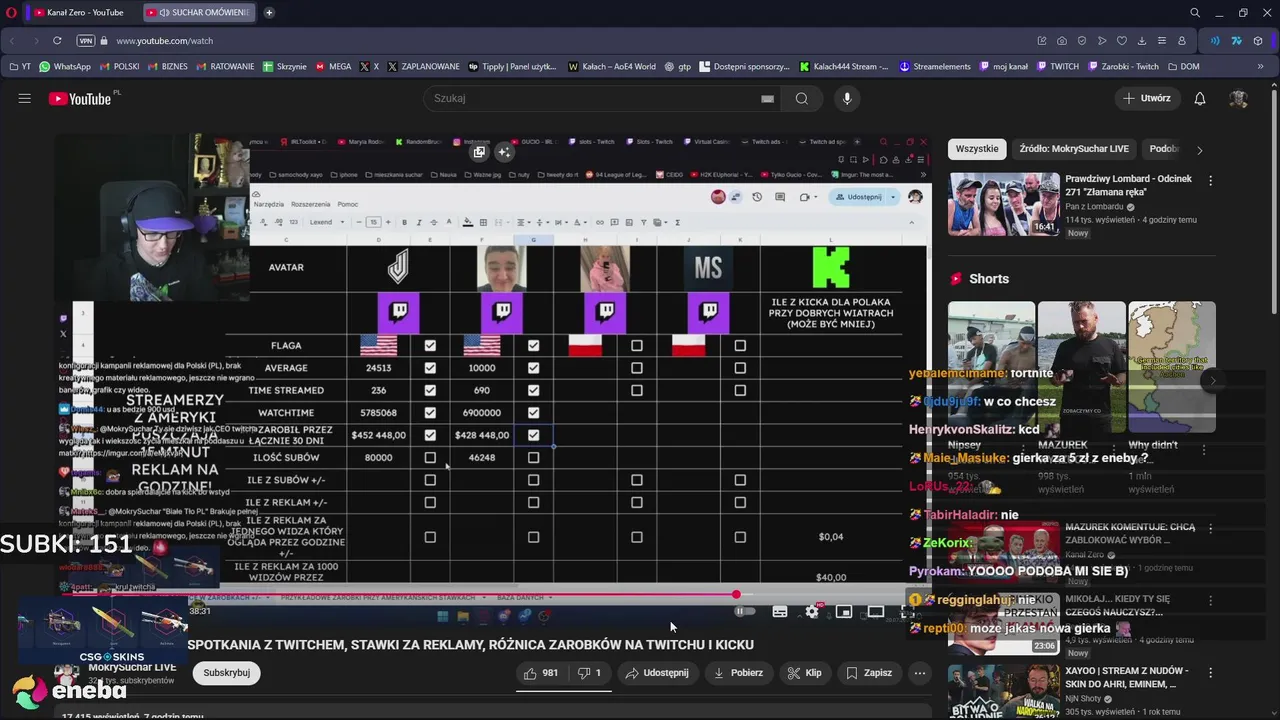Take a snapshot with camera icon

[x=1062, y=41]
